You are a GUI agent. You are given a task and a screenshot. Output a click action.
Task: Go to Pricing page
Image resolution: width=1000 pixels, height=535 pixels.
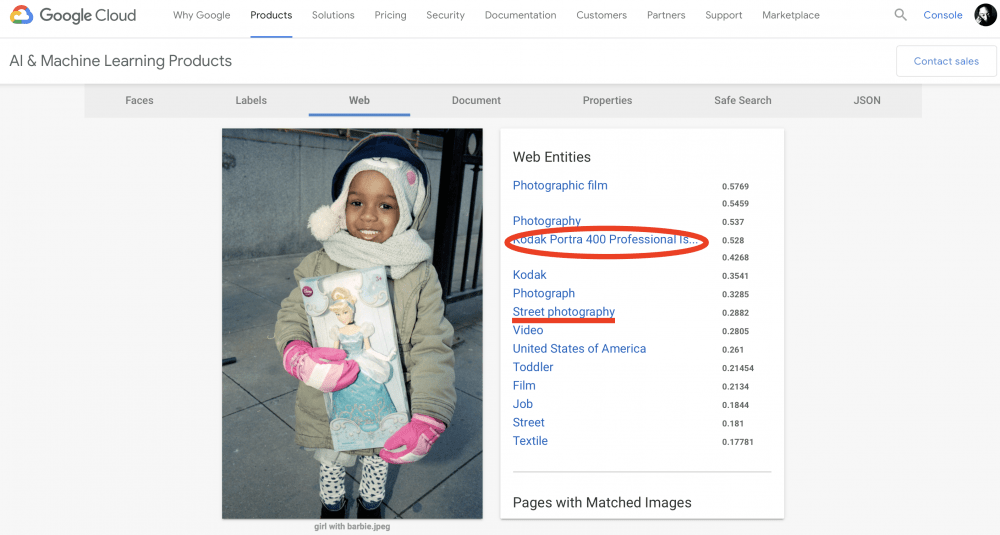pos(390,15)
